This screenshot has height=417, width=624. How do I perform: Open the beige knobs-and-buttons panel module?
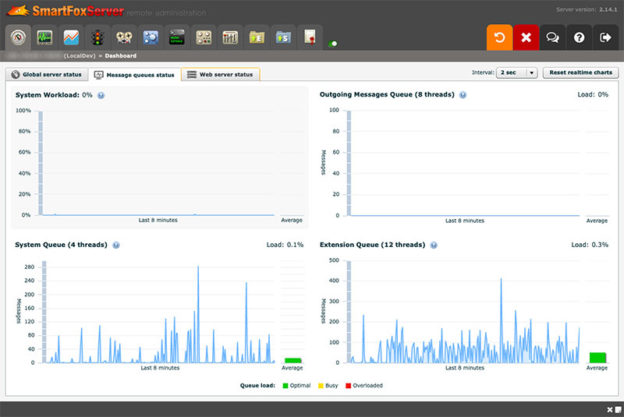click(204, 37)
